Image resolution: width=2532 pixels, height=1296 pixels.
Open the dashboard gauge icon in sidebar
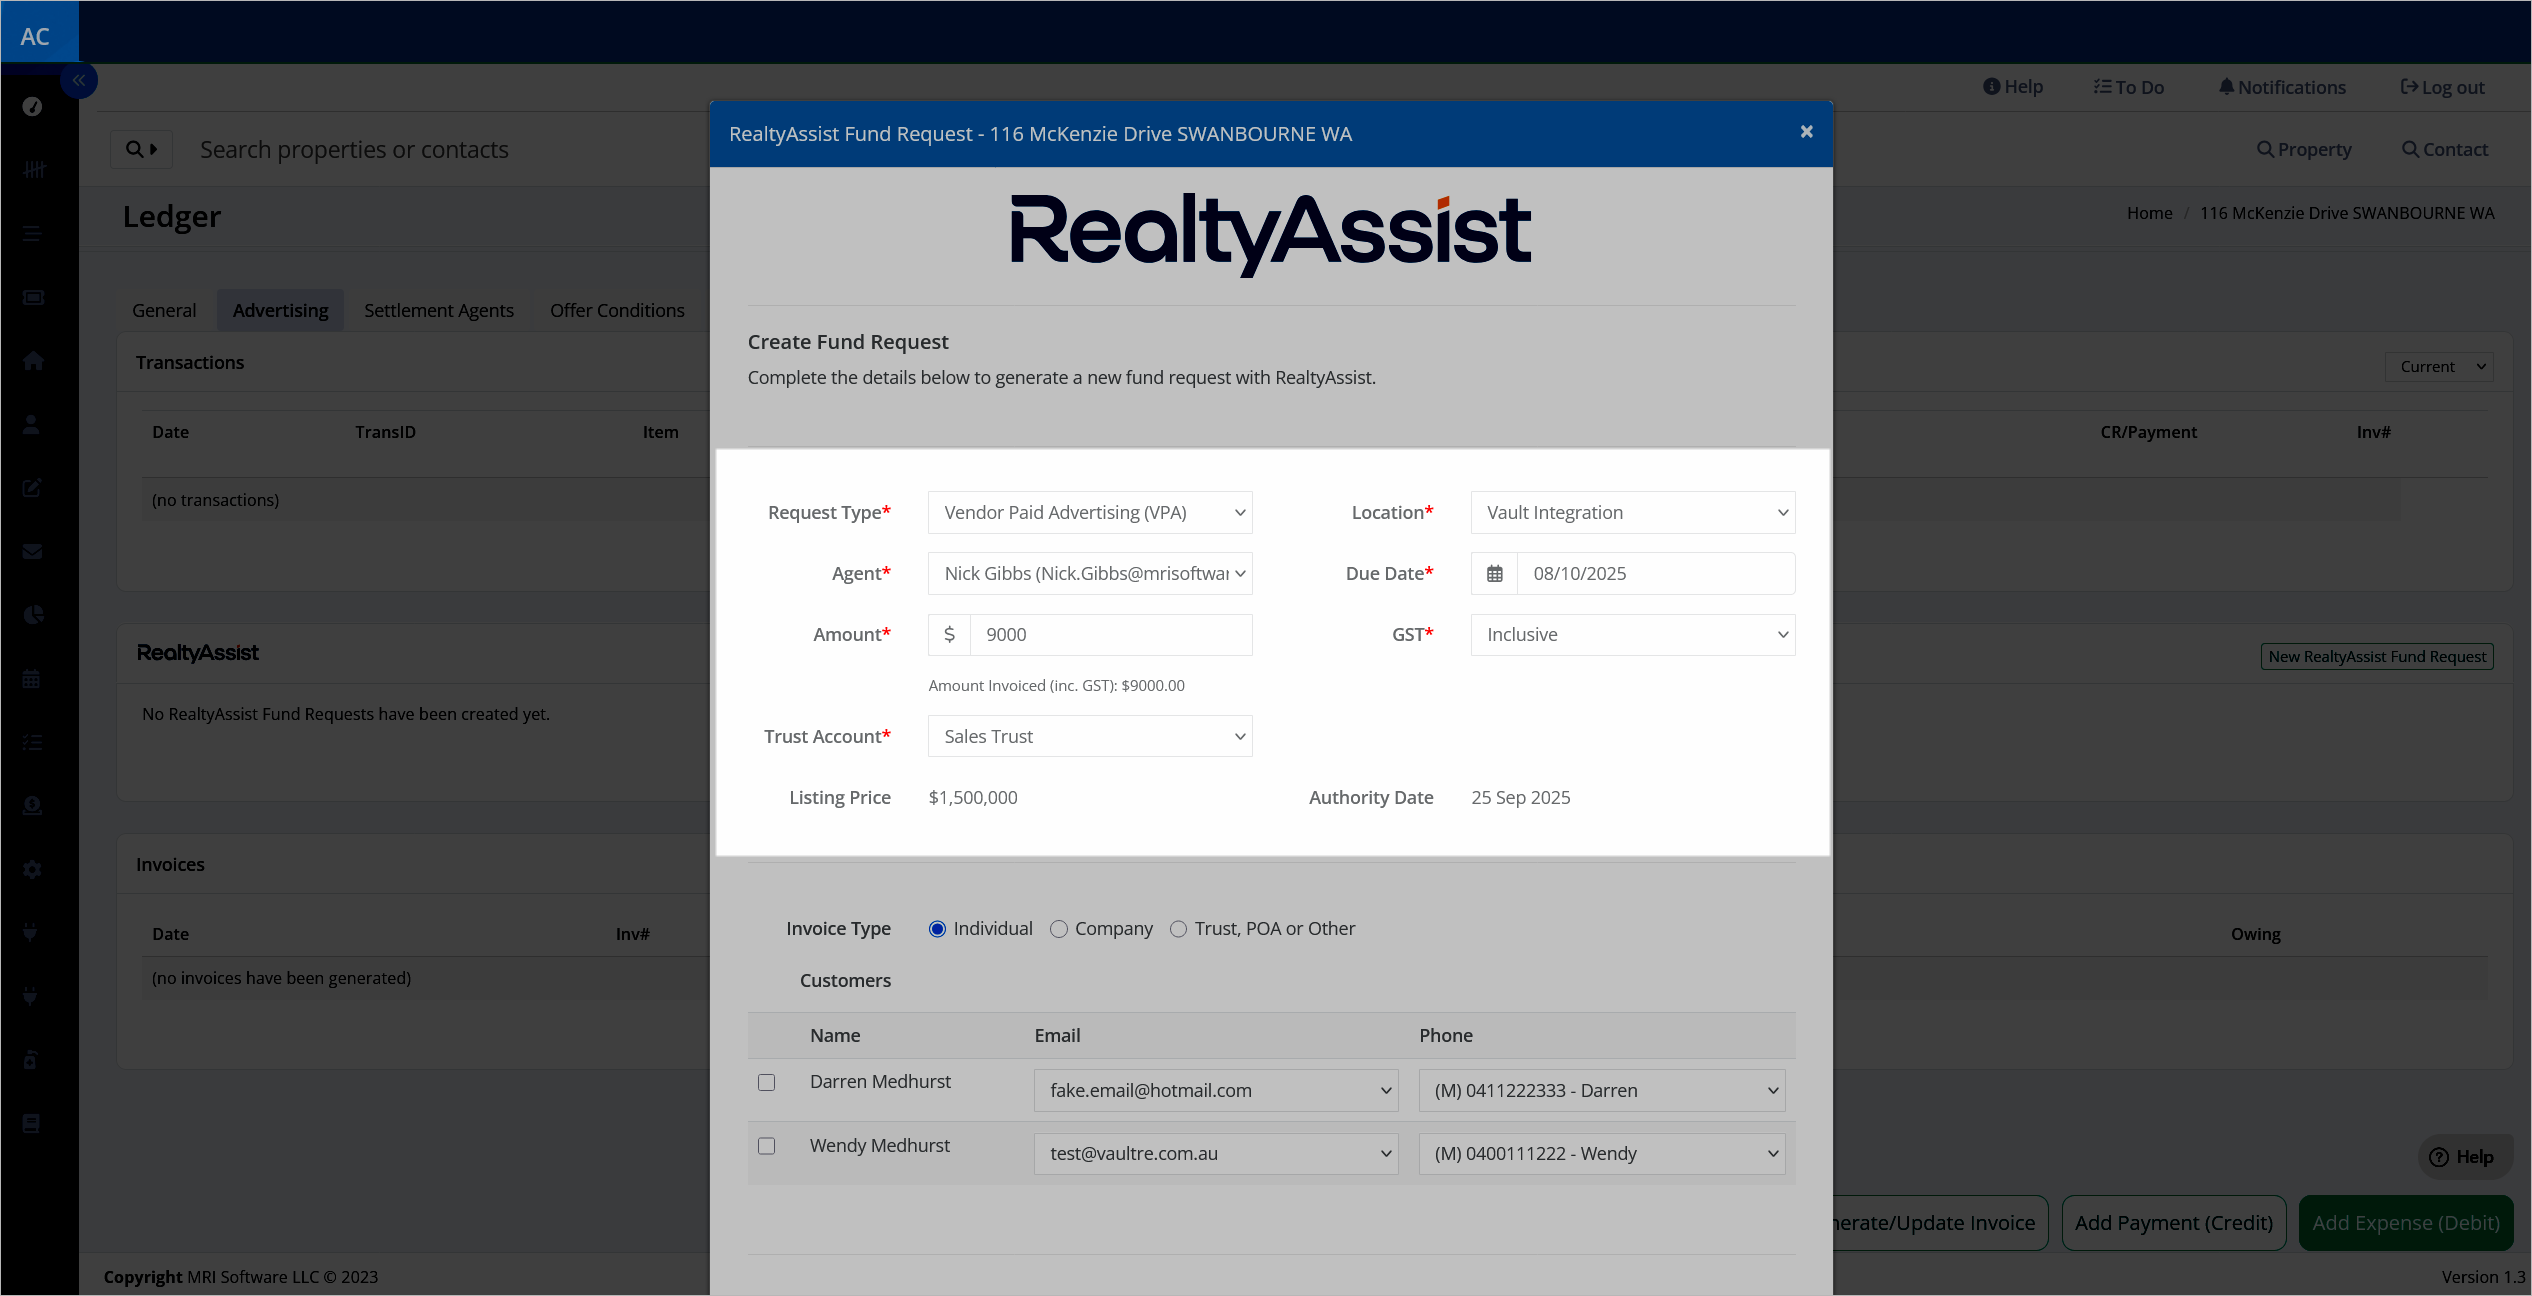click(x=32, y=106)
